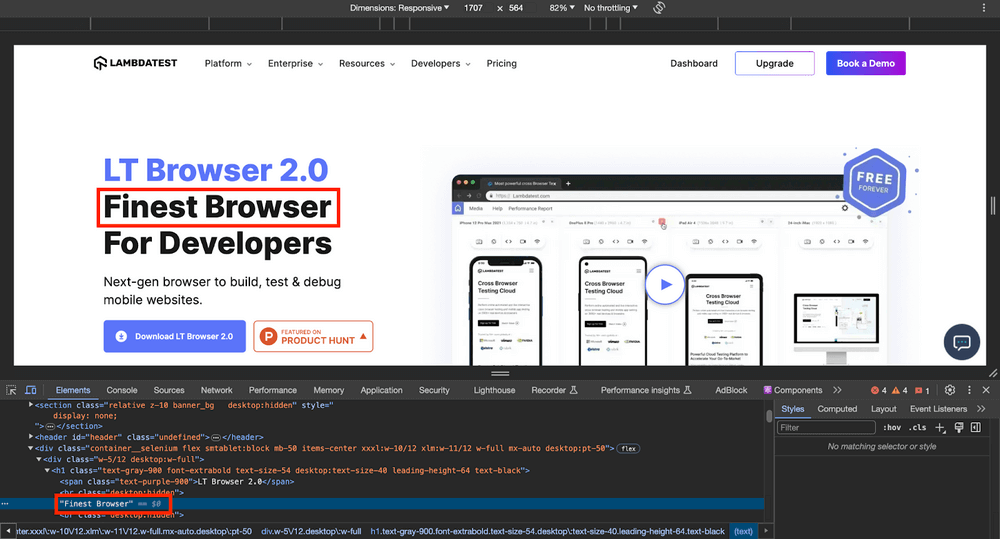This screenshot has width=1000, height=539.
Task: Click the flex badge on container div
Action: point(629,448)
